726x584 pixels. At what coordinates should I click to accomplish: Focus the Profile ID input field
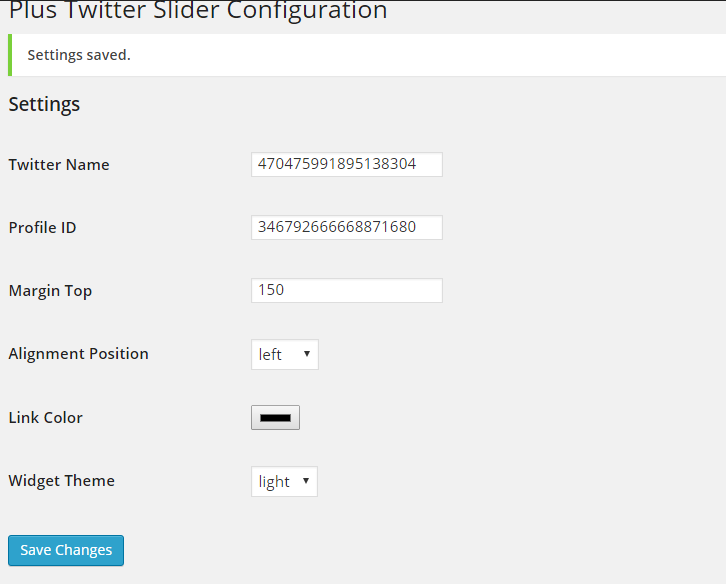coord(347,227)
